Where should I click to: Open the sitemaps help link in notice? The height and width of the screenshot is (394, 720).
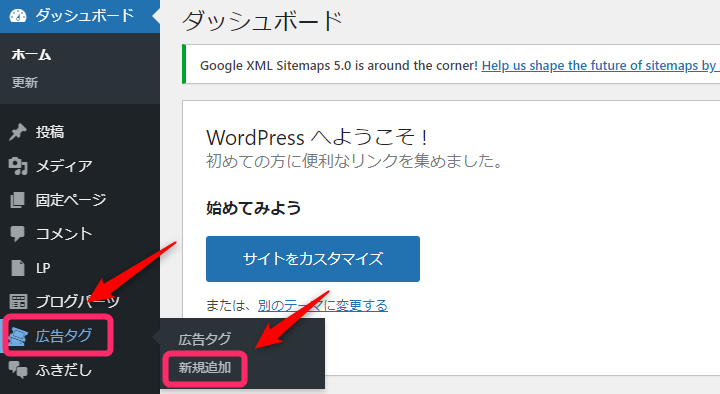coord(601,66)
